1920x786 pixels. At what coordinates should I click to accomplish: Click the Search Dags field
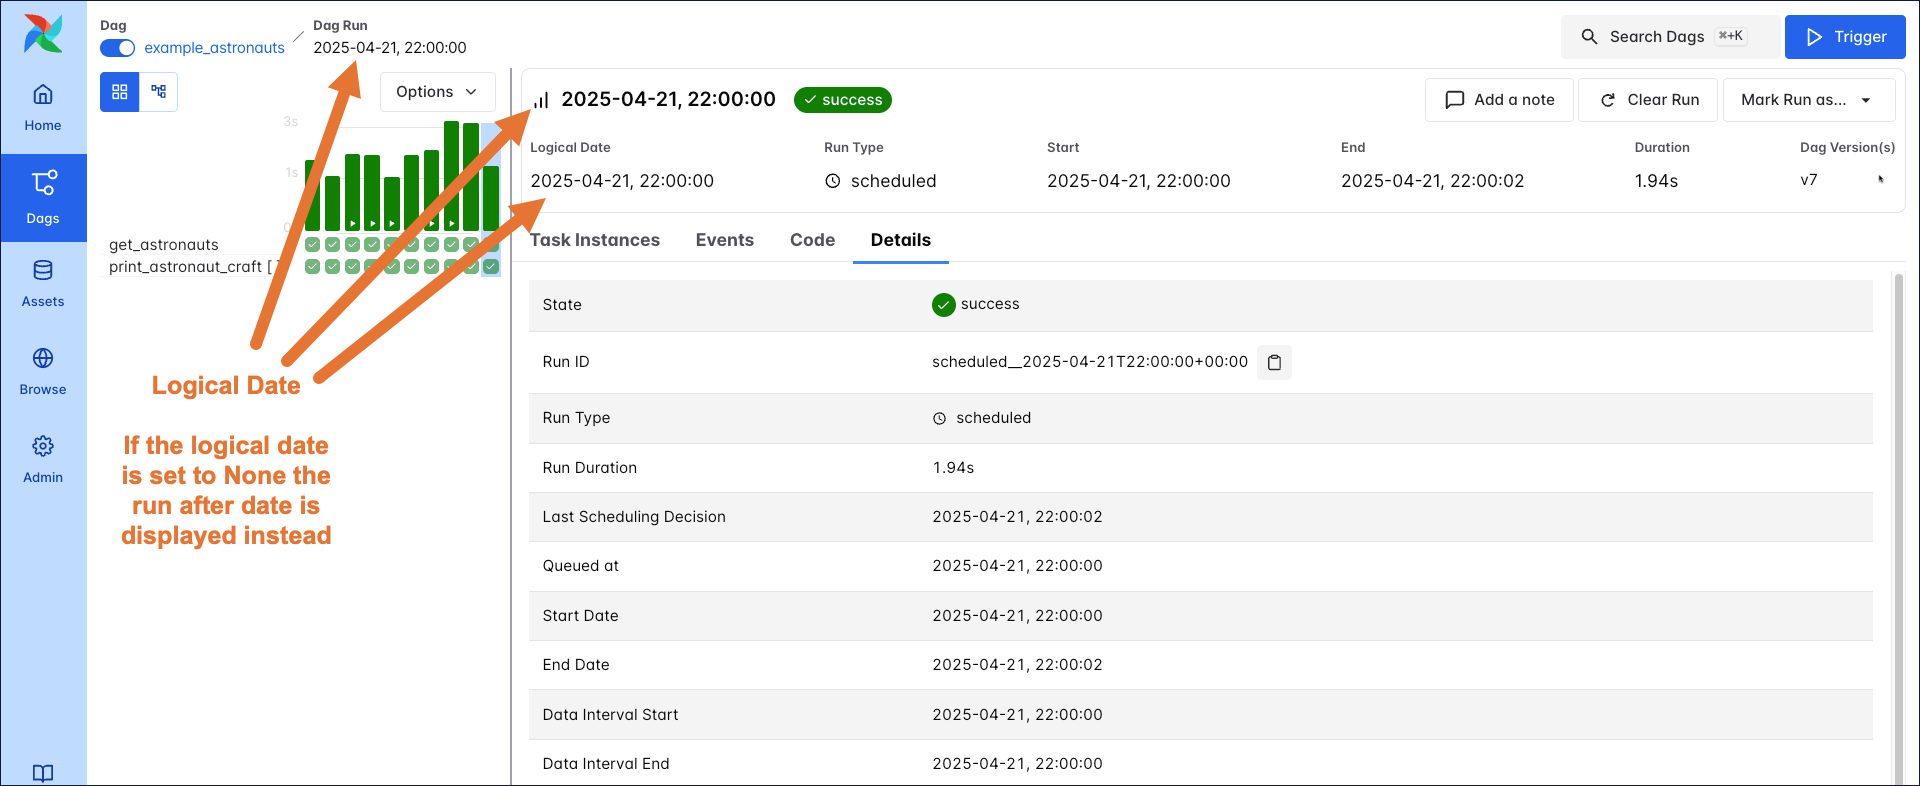(x=1670, y=37)
